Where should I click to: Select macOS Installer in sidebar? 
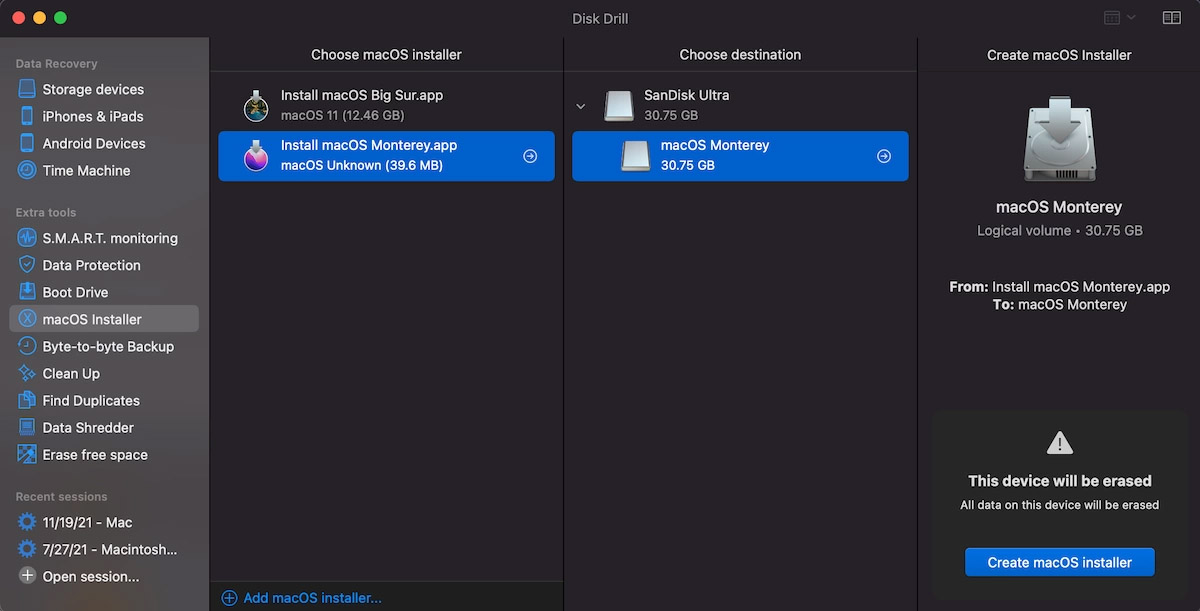[x=104, y=319]
